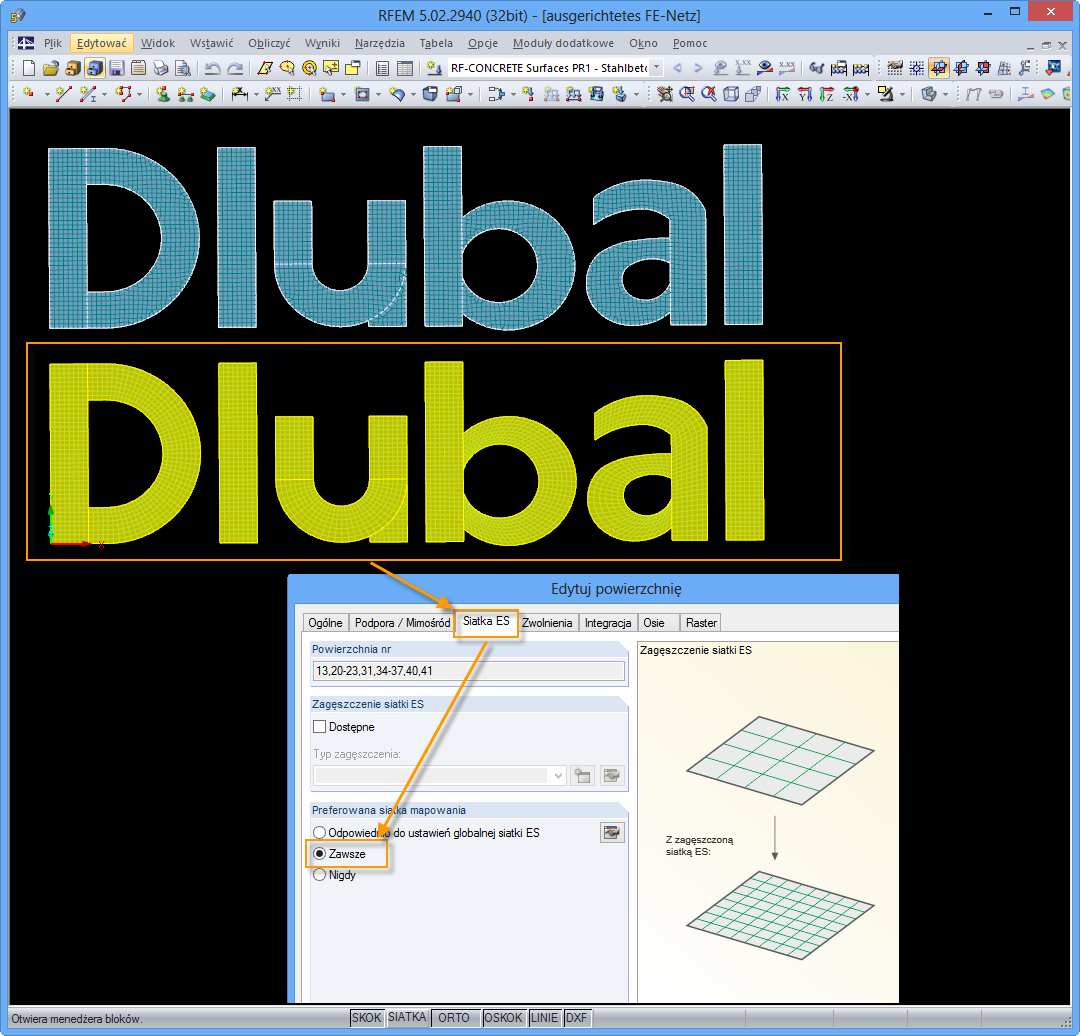Go to next load case arrow
Screen dimensions: 1080x1036
point(698,68)
